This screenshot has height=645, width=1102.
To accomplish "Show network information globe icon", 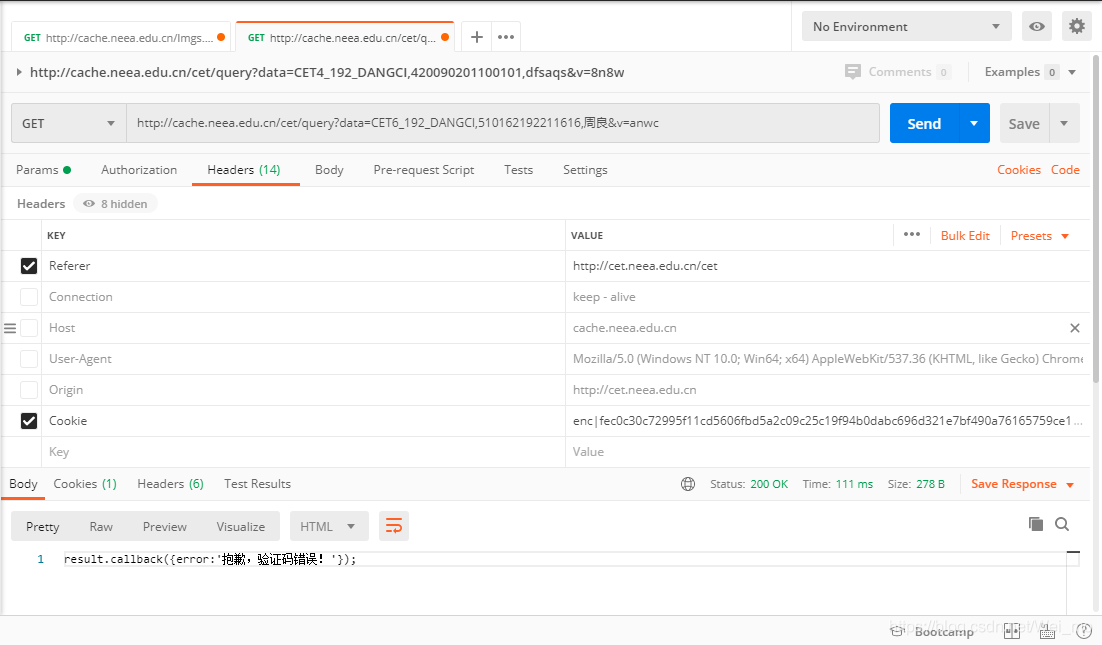I will pyautogui.click(x=688, y=484).
